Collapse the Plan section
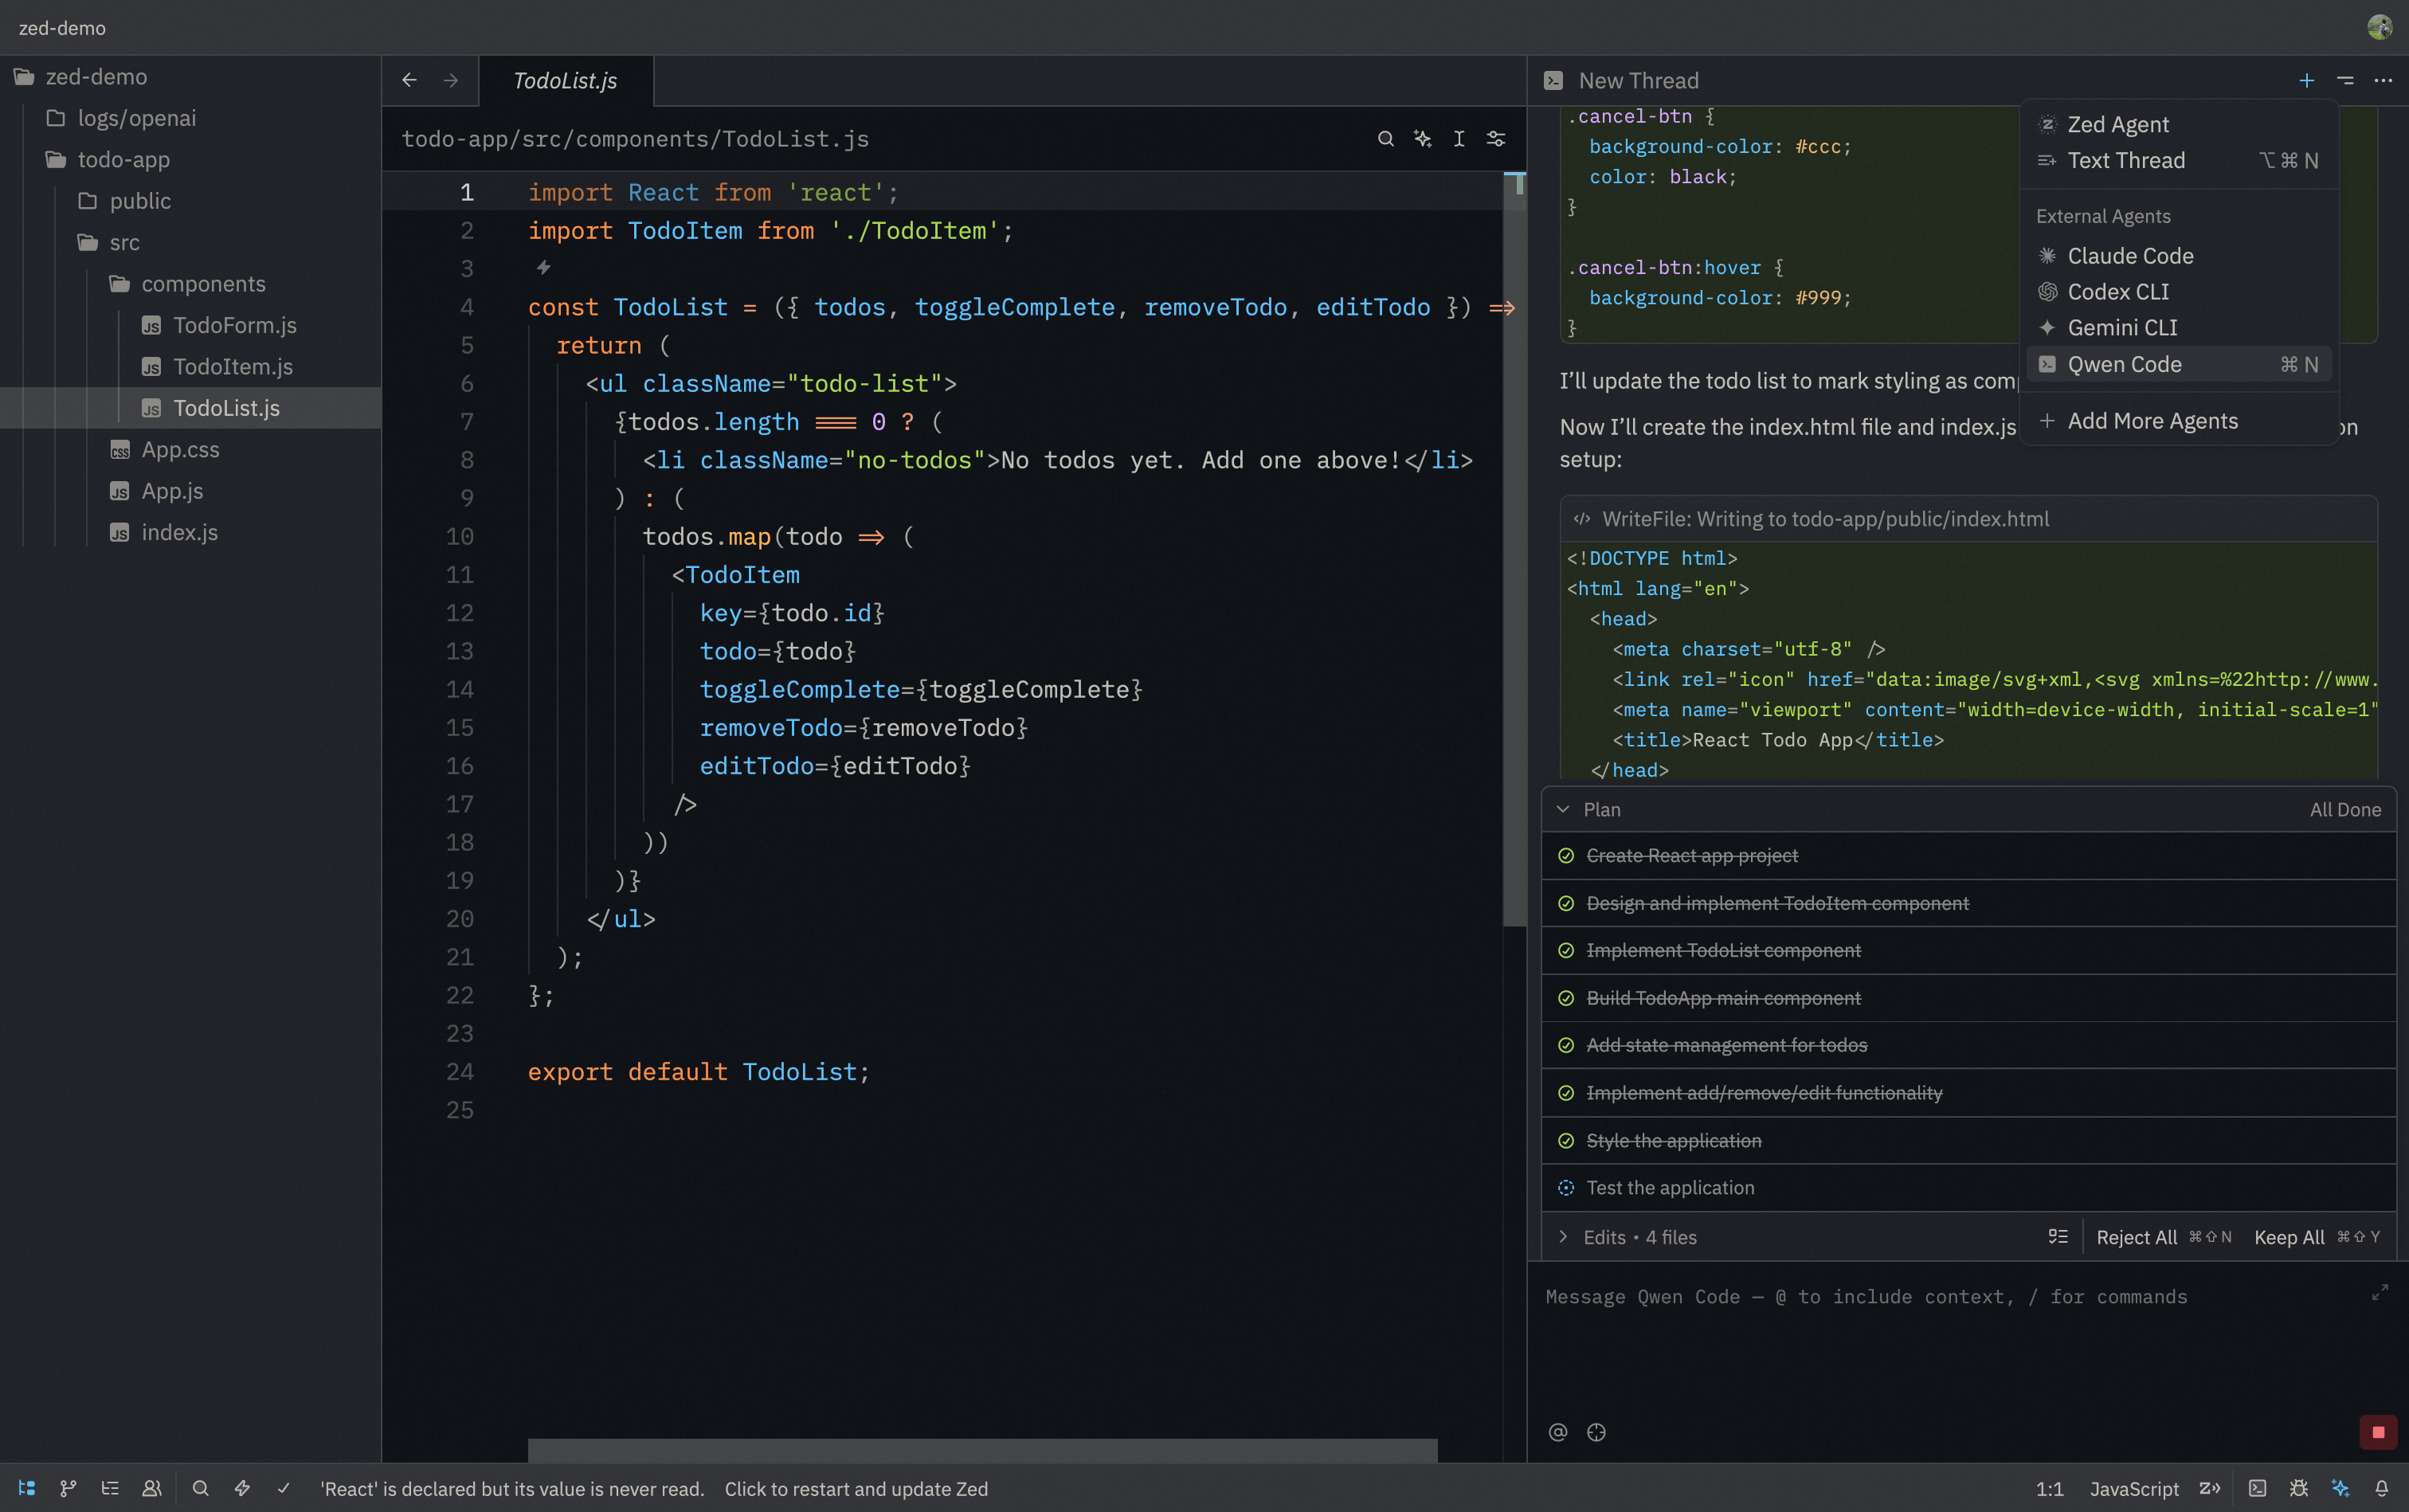 pyautogui.click(x=1565, y=809)
